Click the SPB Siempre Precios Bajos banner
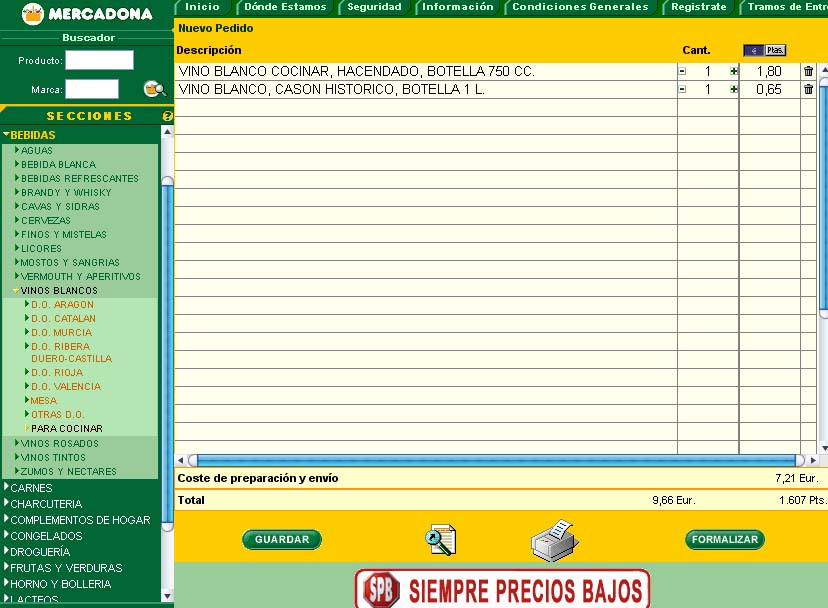 [503, 588]
